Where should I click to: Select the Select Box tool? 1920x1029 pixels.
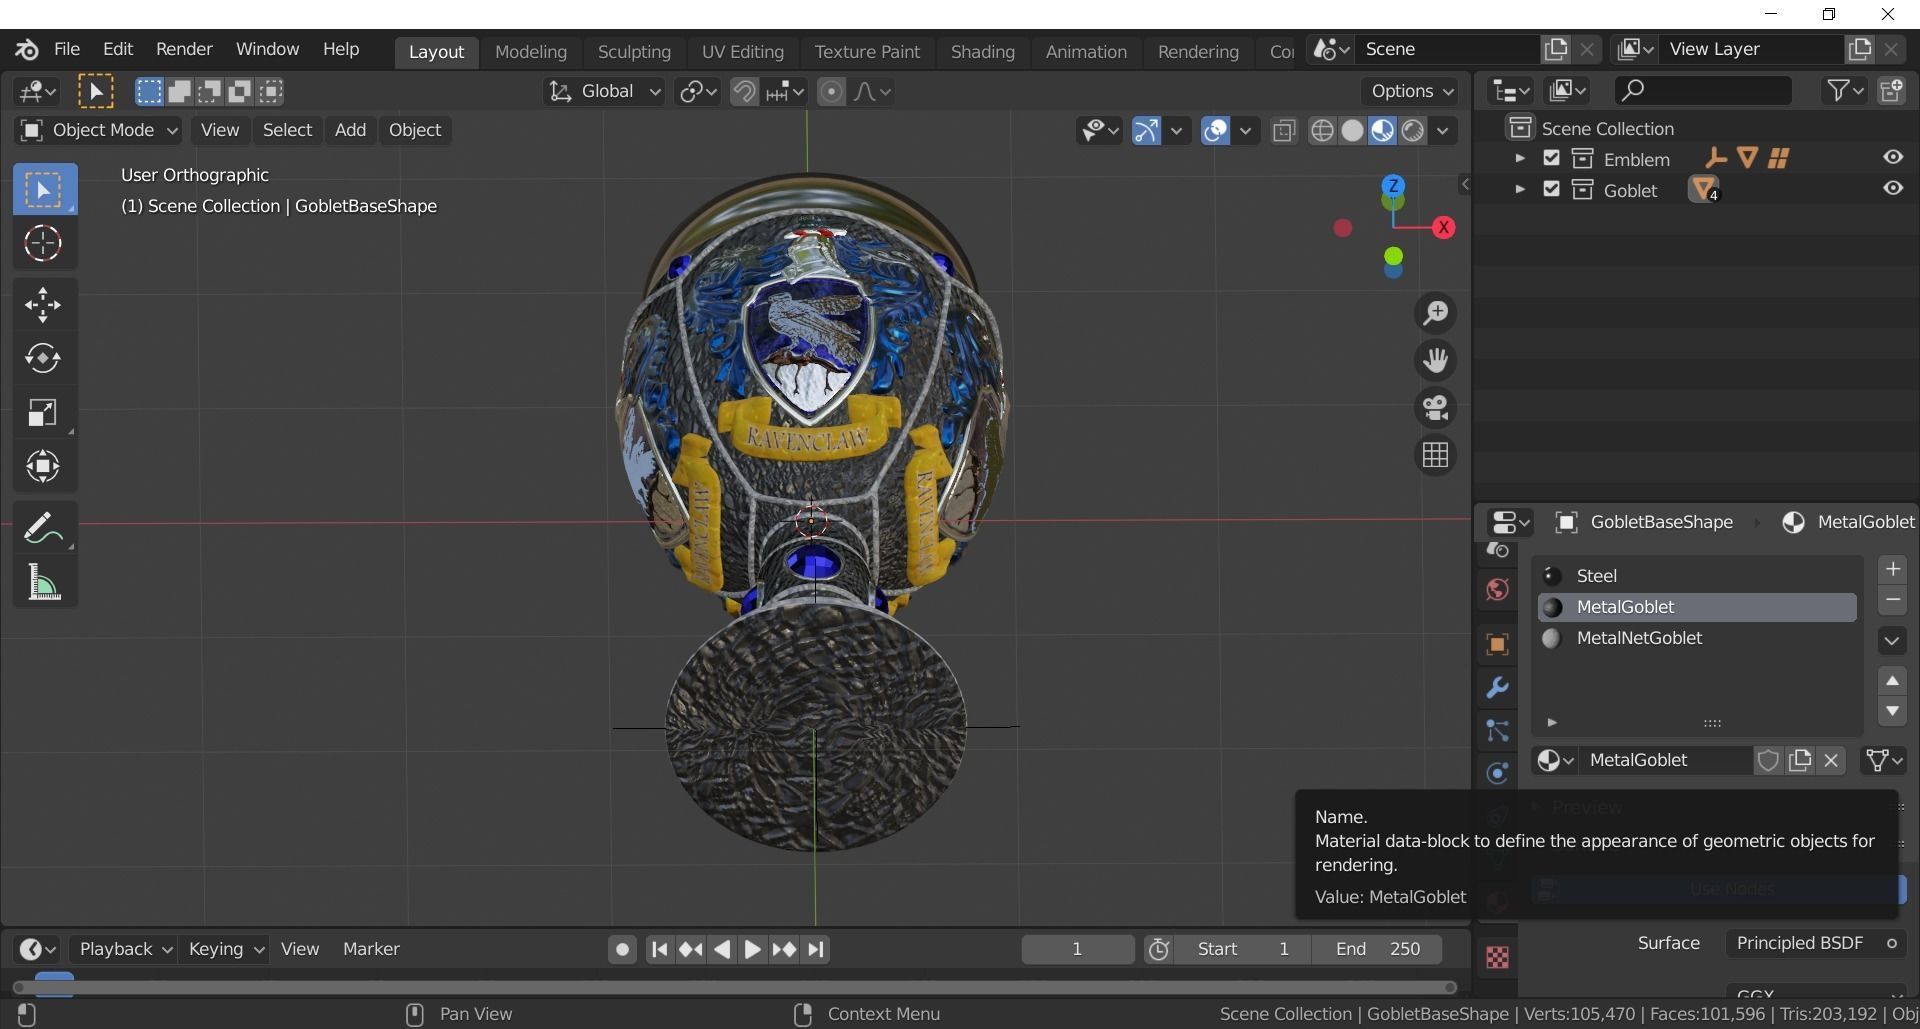(44, 189)
